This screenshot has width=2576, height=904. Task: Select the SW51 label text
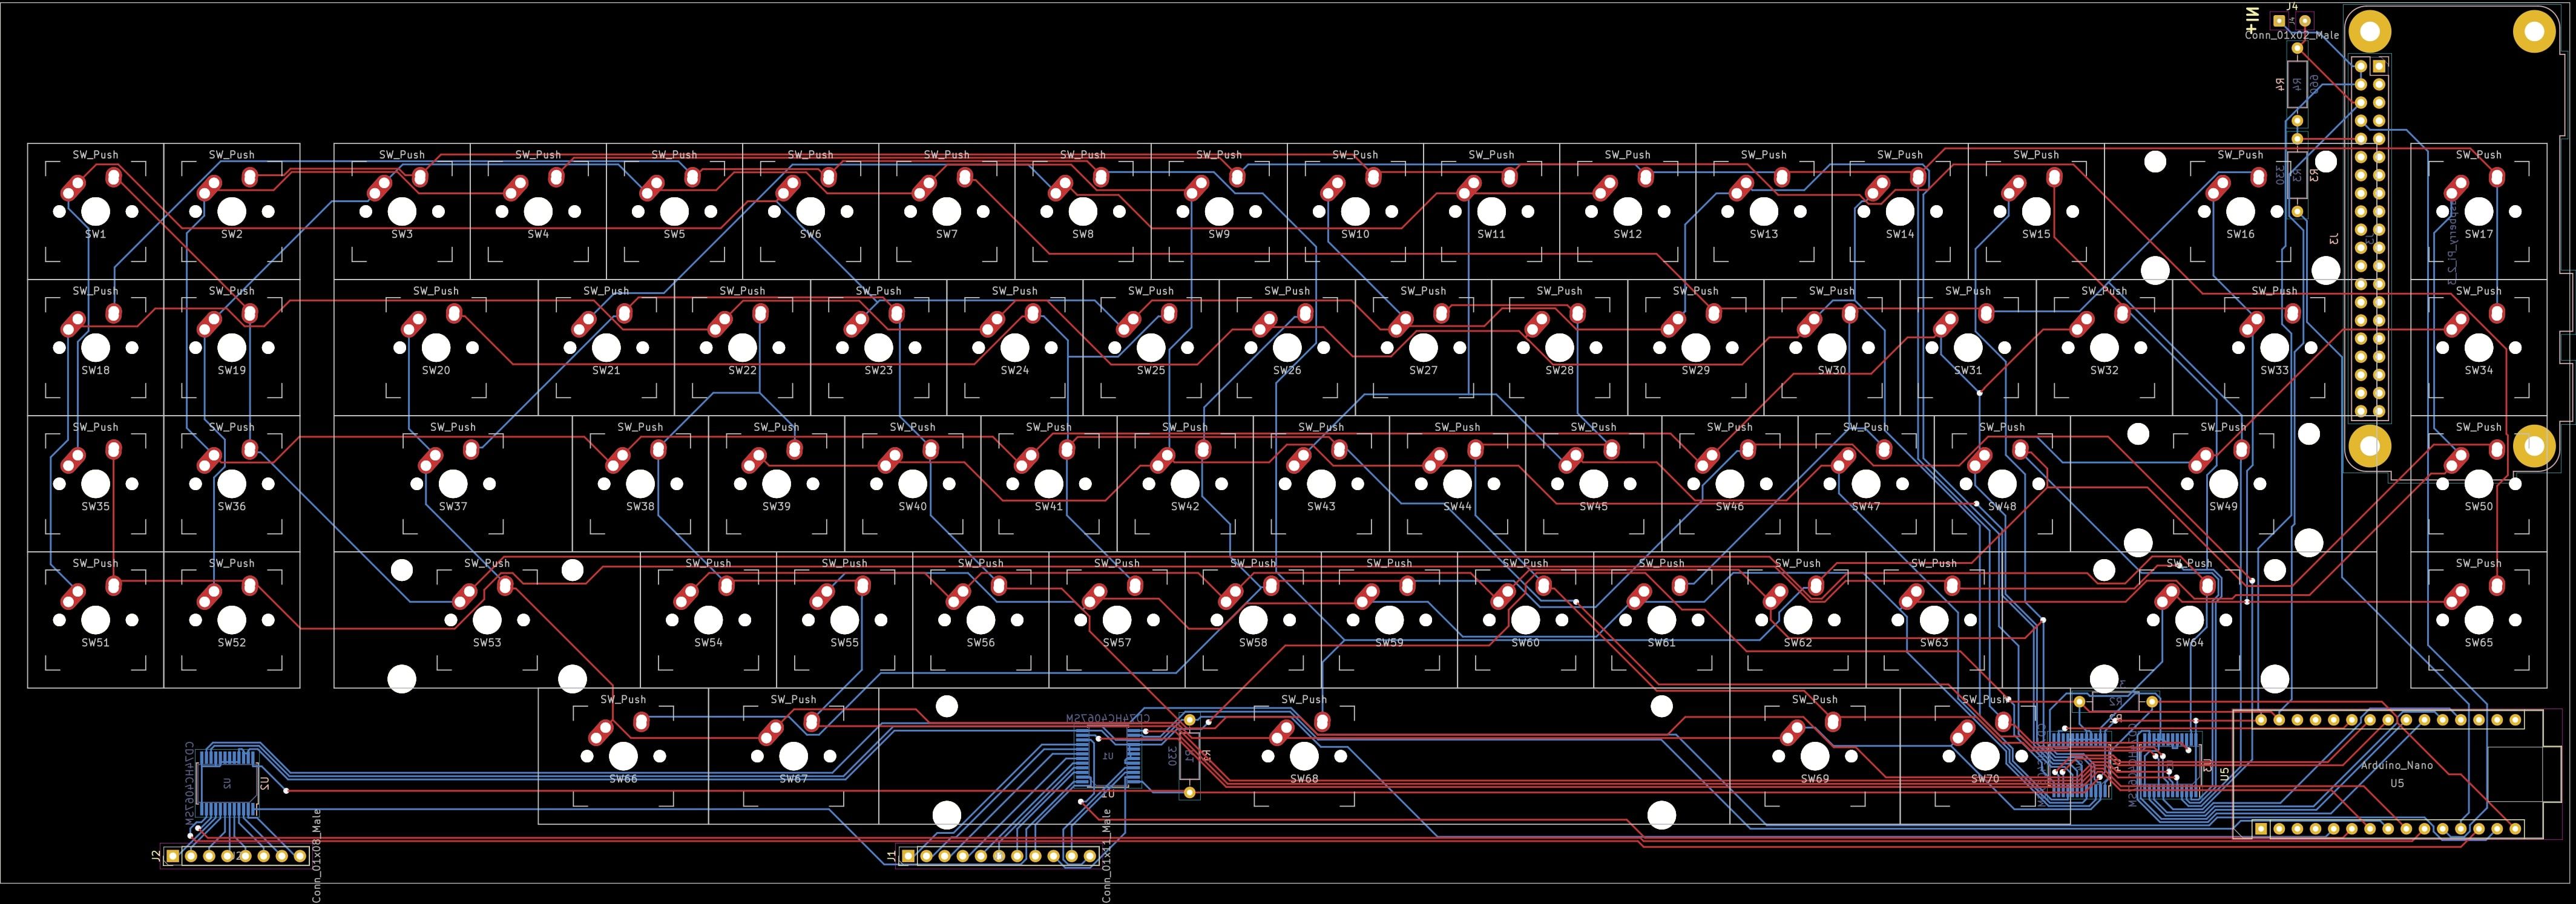tap(95, 642)
